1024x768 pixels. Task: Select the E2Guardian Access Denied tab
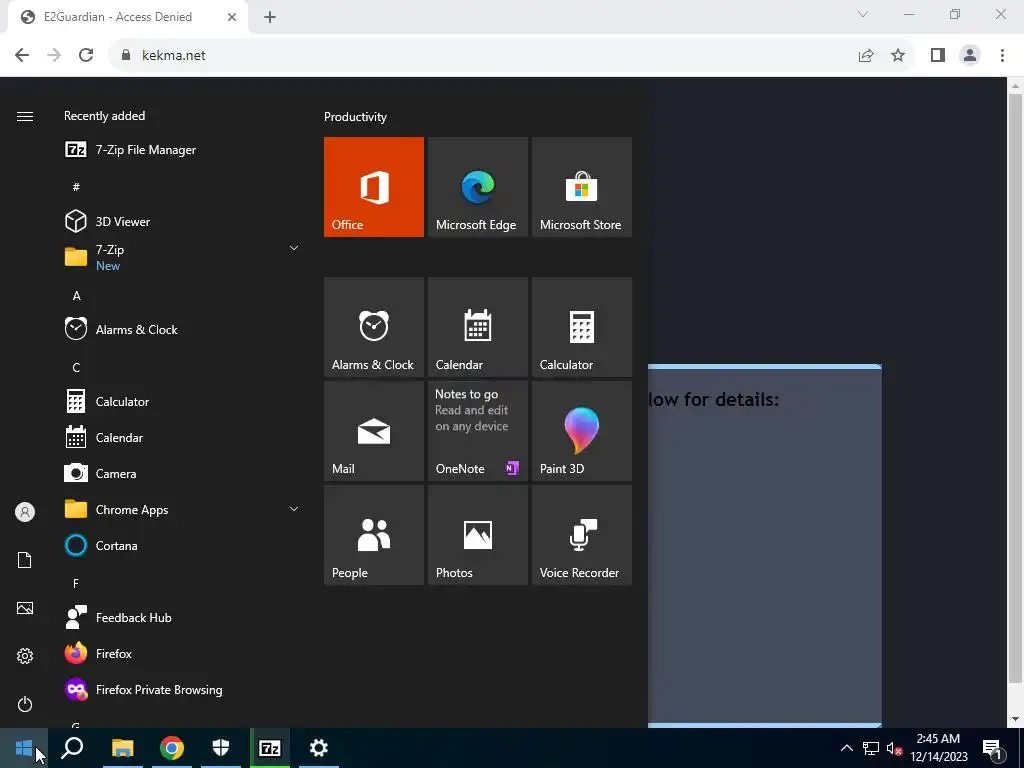tap(127, 17)
